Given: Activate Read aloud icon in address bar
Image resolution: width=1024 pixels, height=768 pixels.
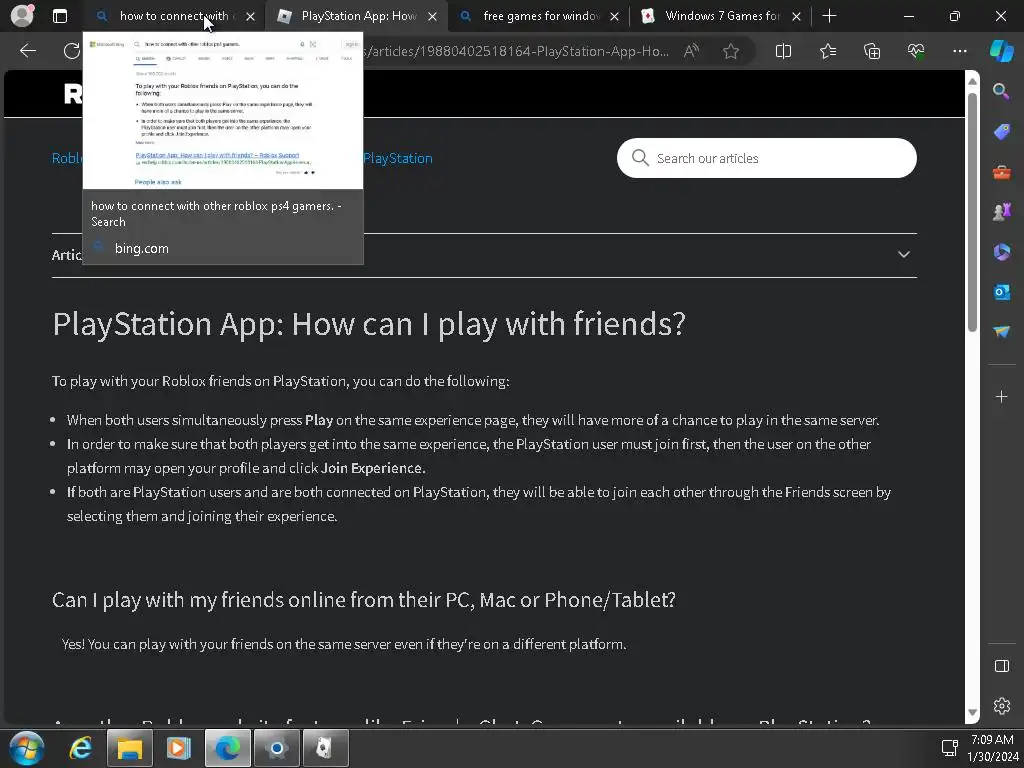Looking at the screenshot, I should click(x=691, y=51).
